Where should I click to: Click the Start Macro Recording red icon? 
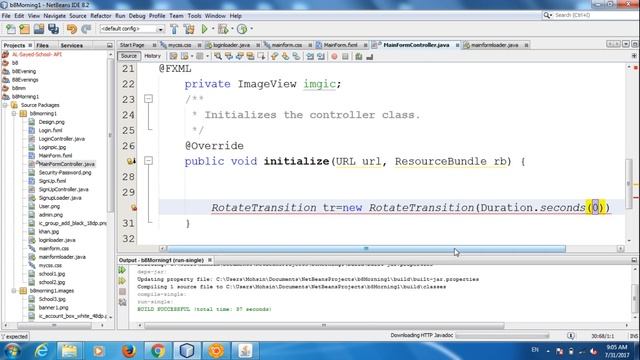[334, 56]
